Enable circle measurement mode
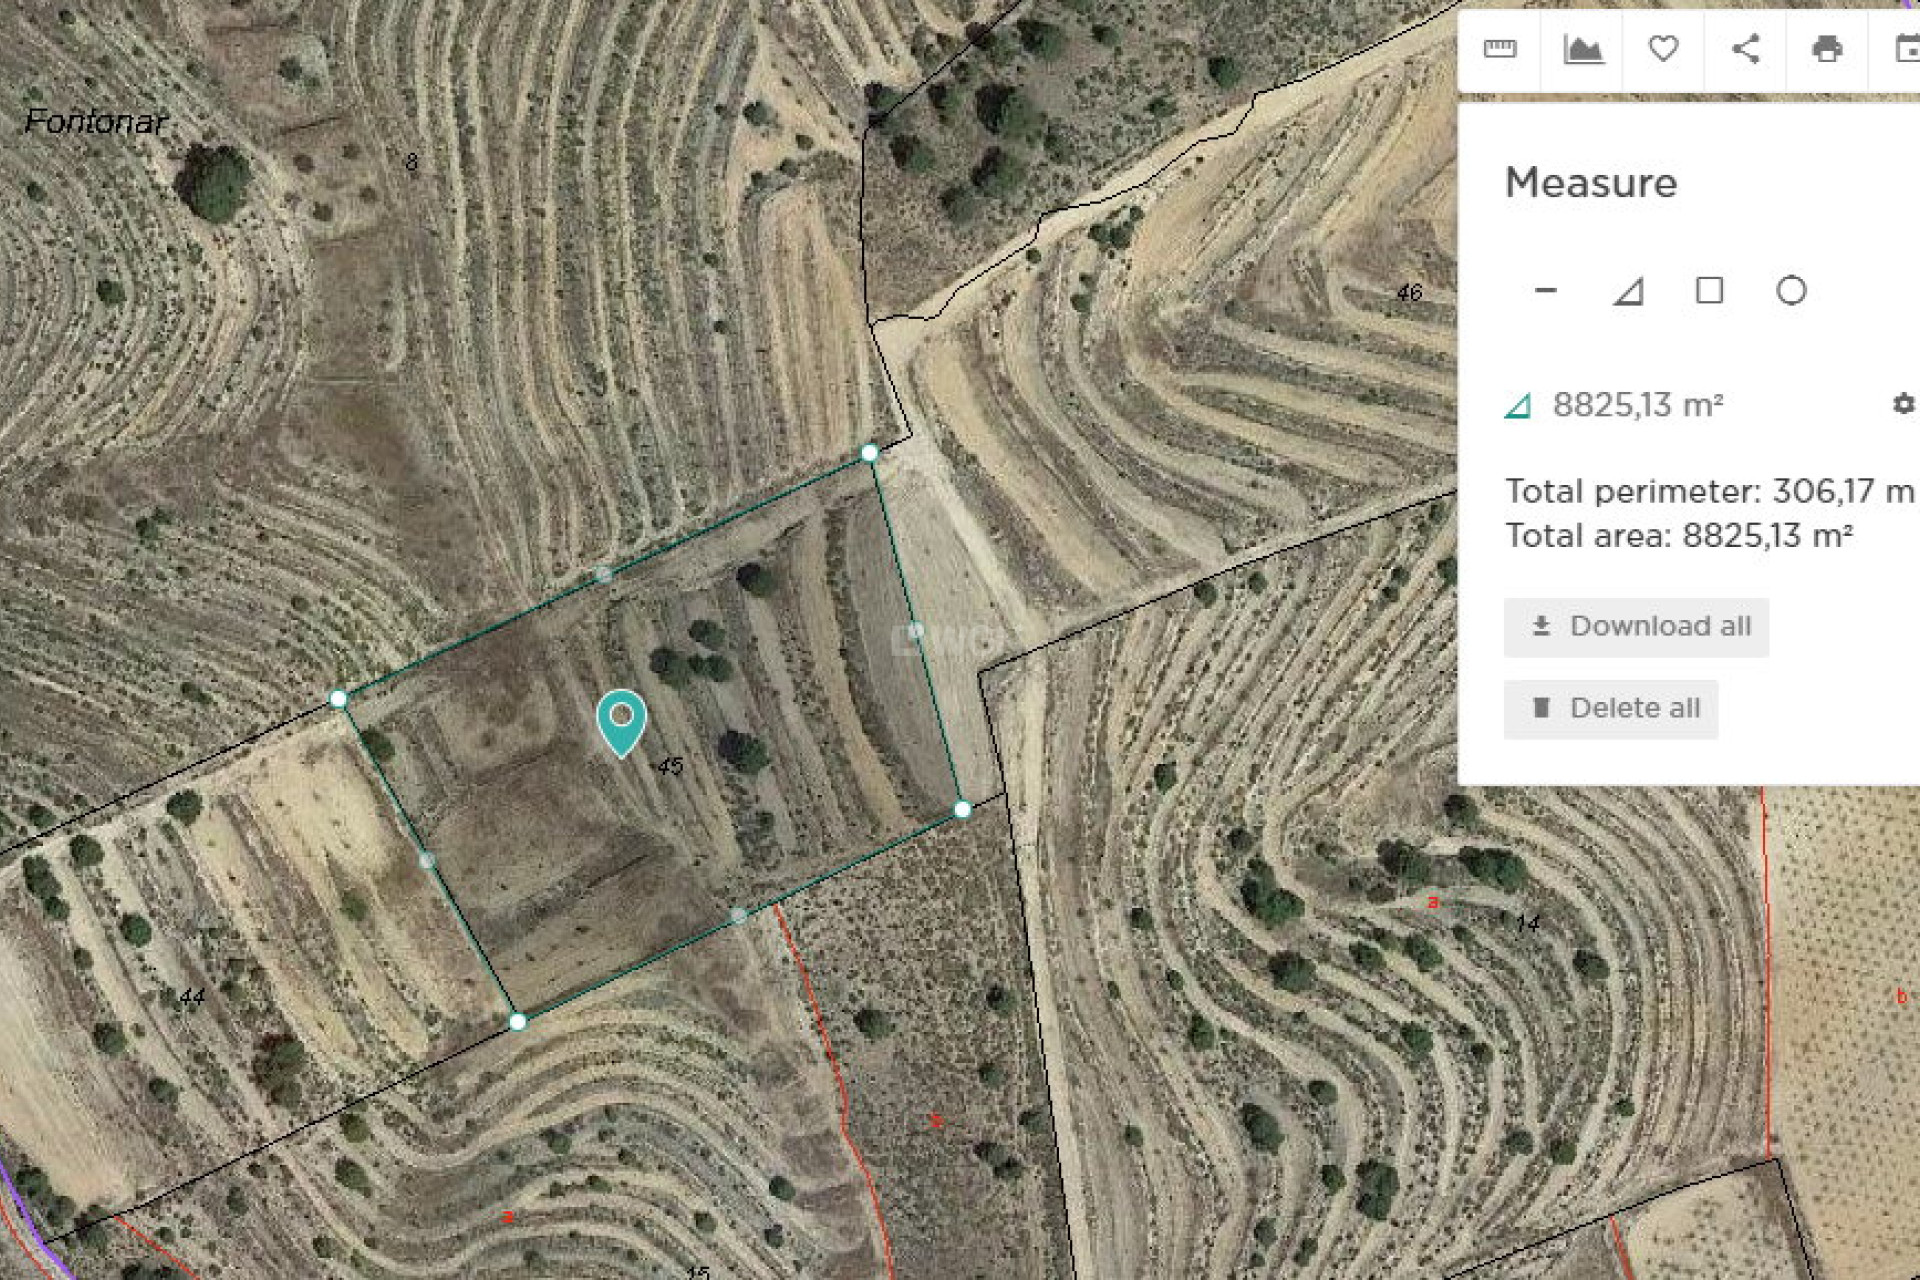The height and width of the screenshot is (1280, 1920). (1790, 291)
